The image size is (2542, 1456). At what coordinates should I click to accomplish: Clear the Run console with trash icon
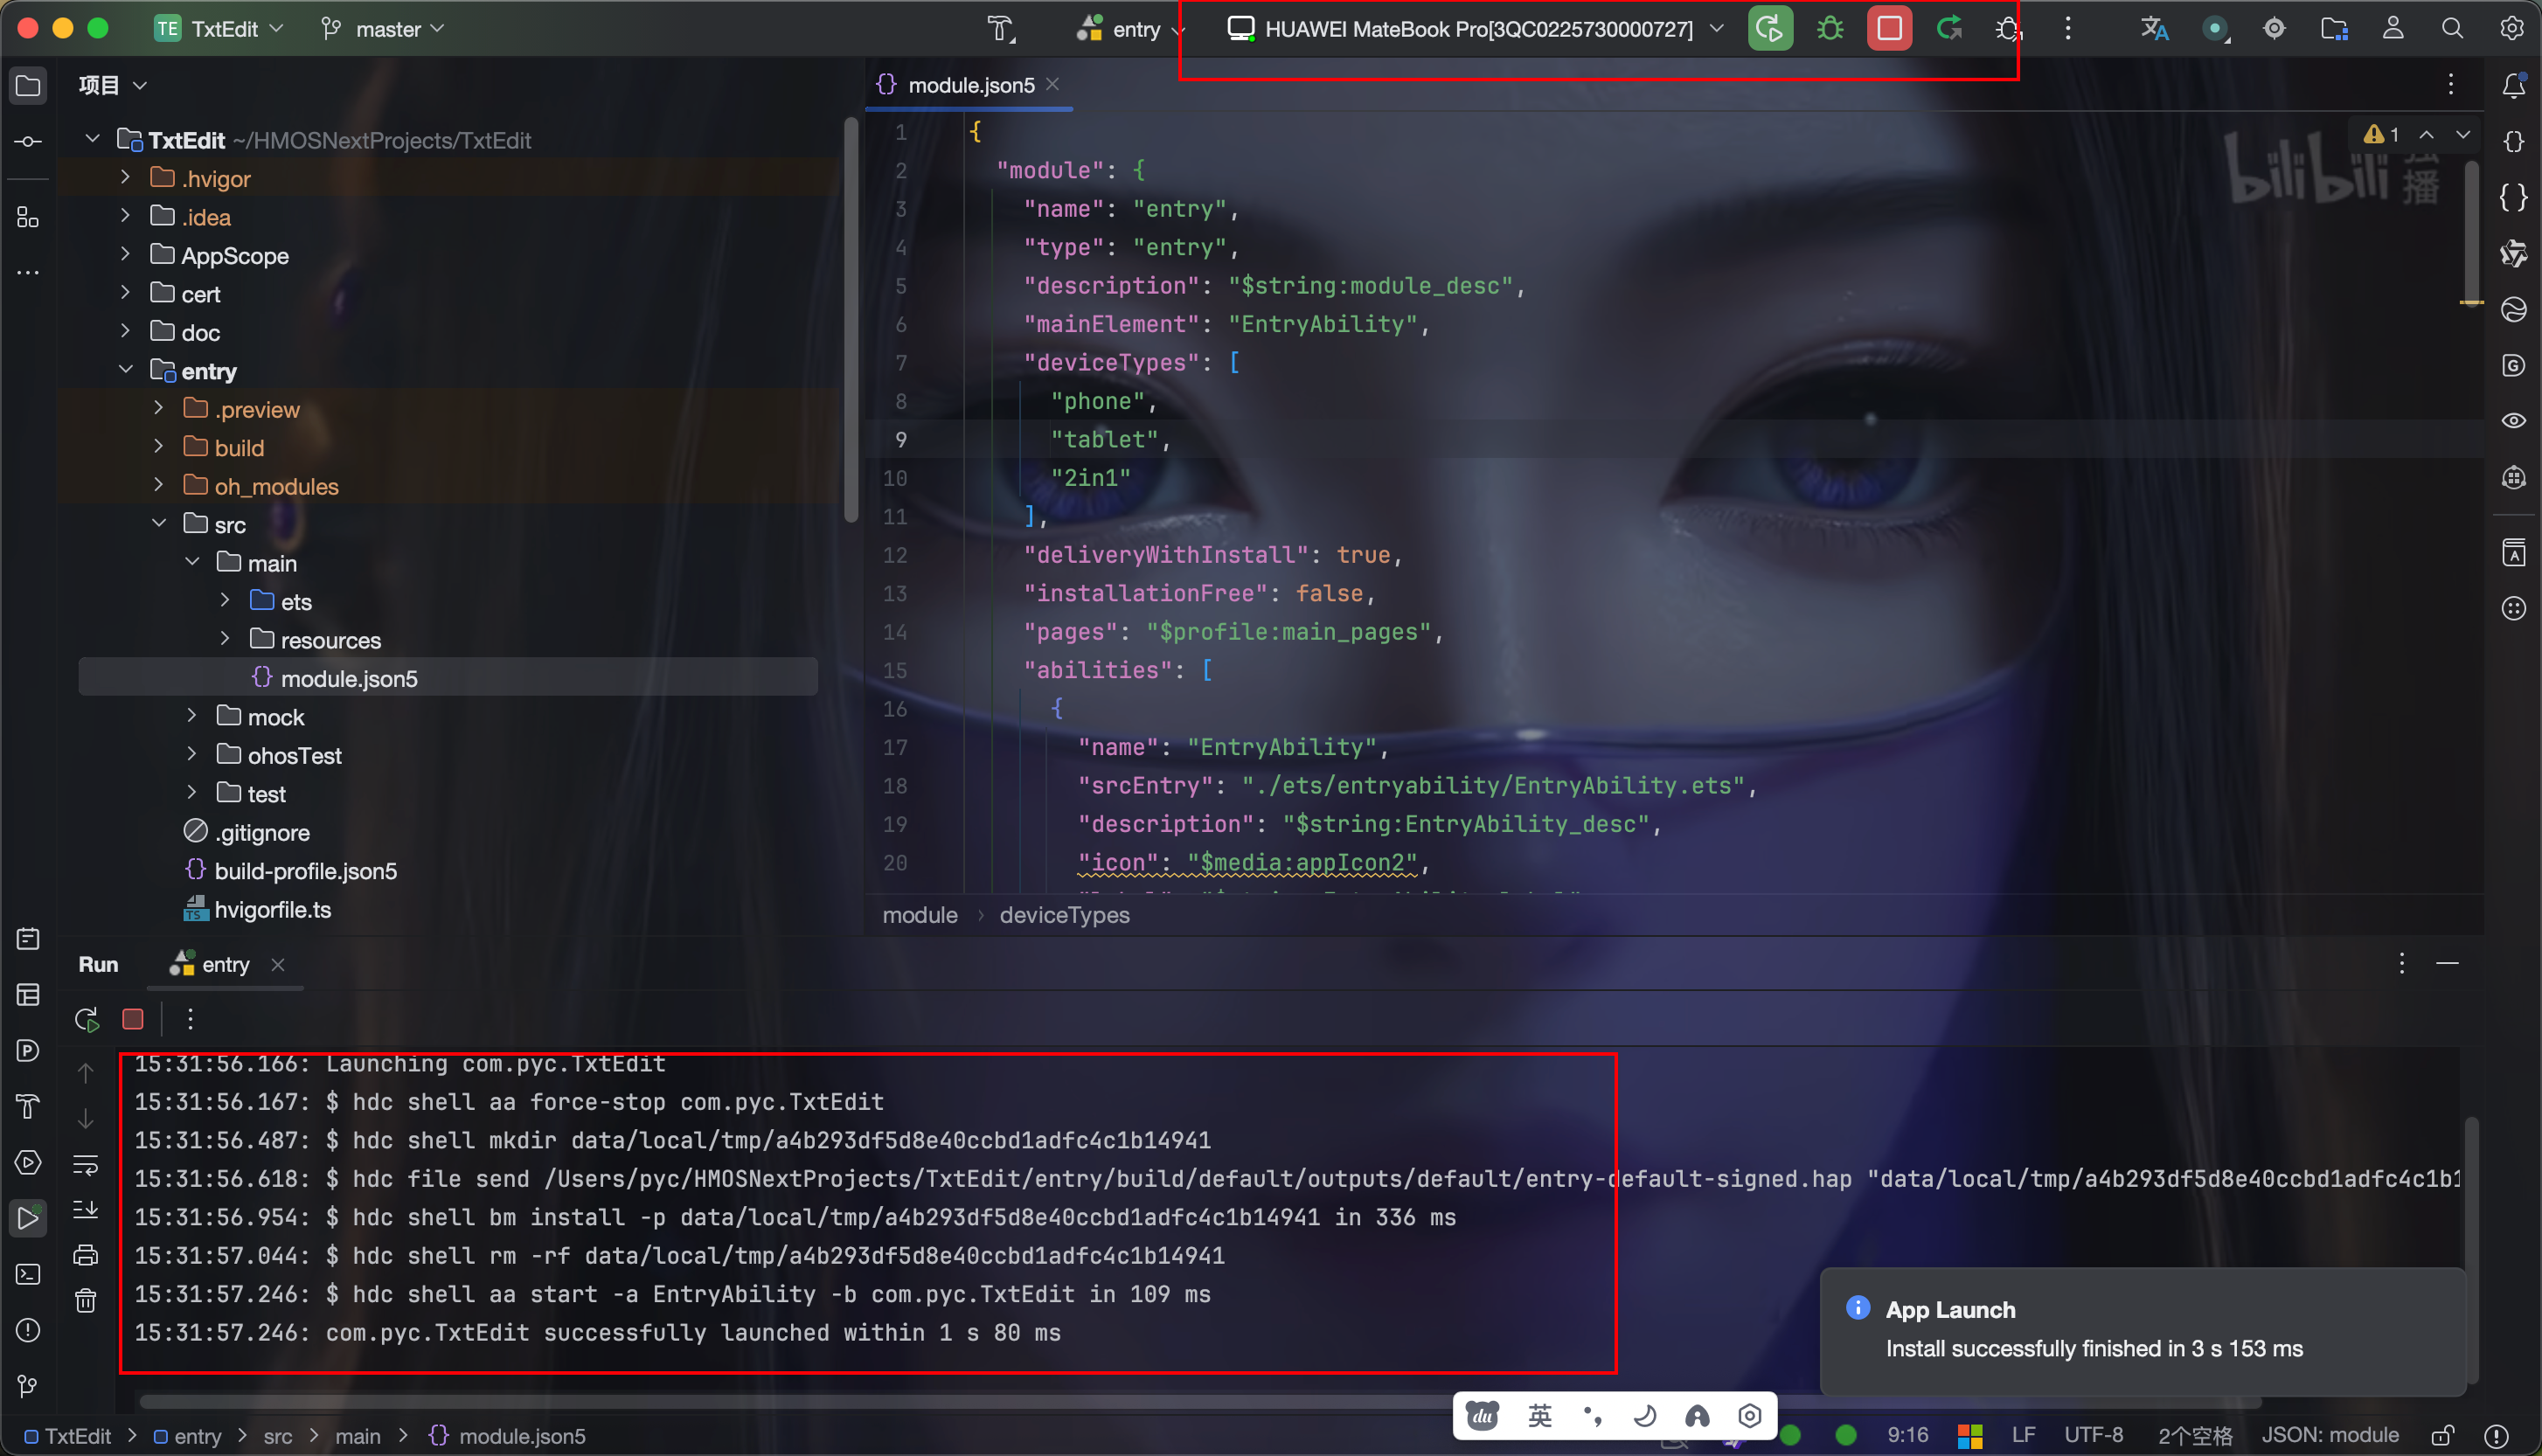[x=86, y=1300]
